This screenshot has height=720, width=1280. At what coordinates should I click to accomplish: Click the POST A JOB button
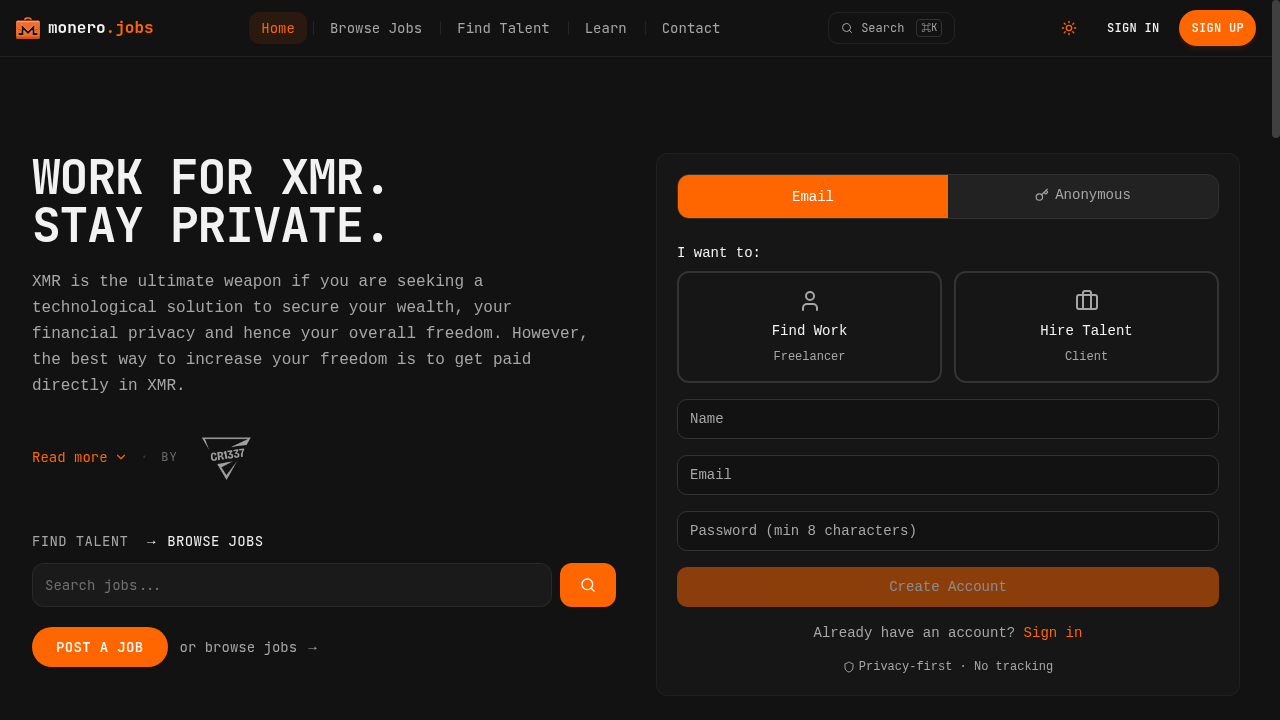[x=100, y=647]
